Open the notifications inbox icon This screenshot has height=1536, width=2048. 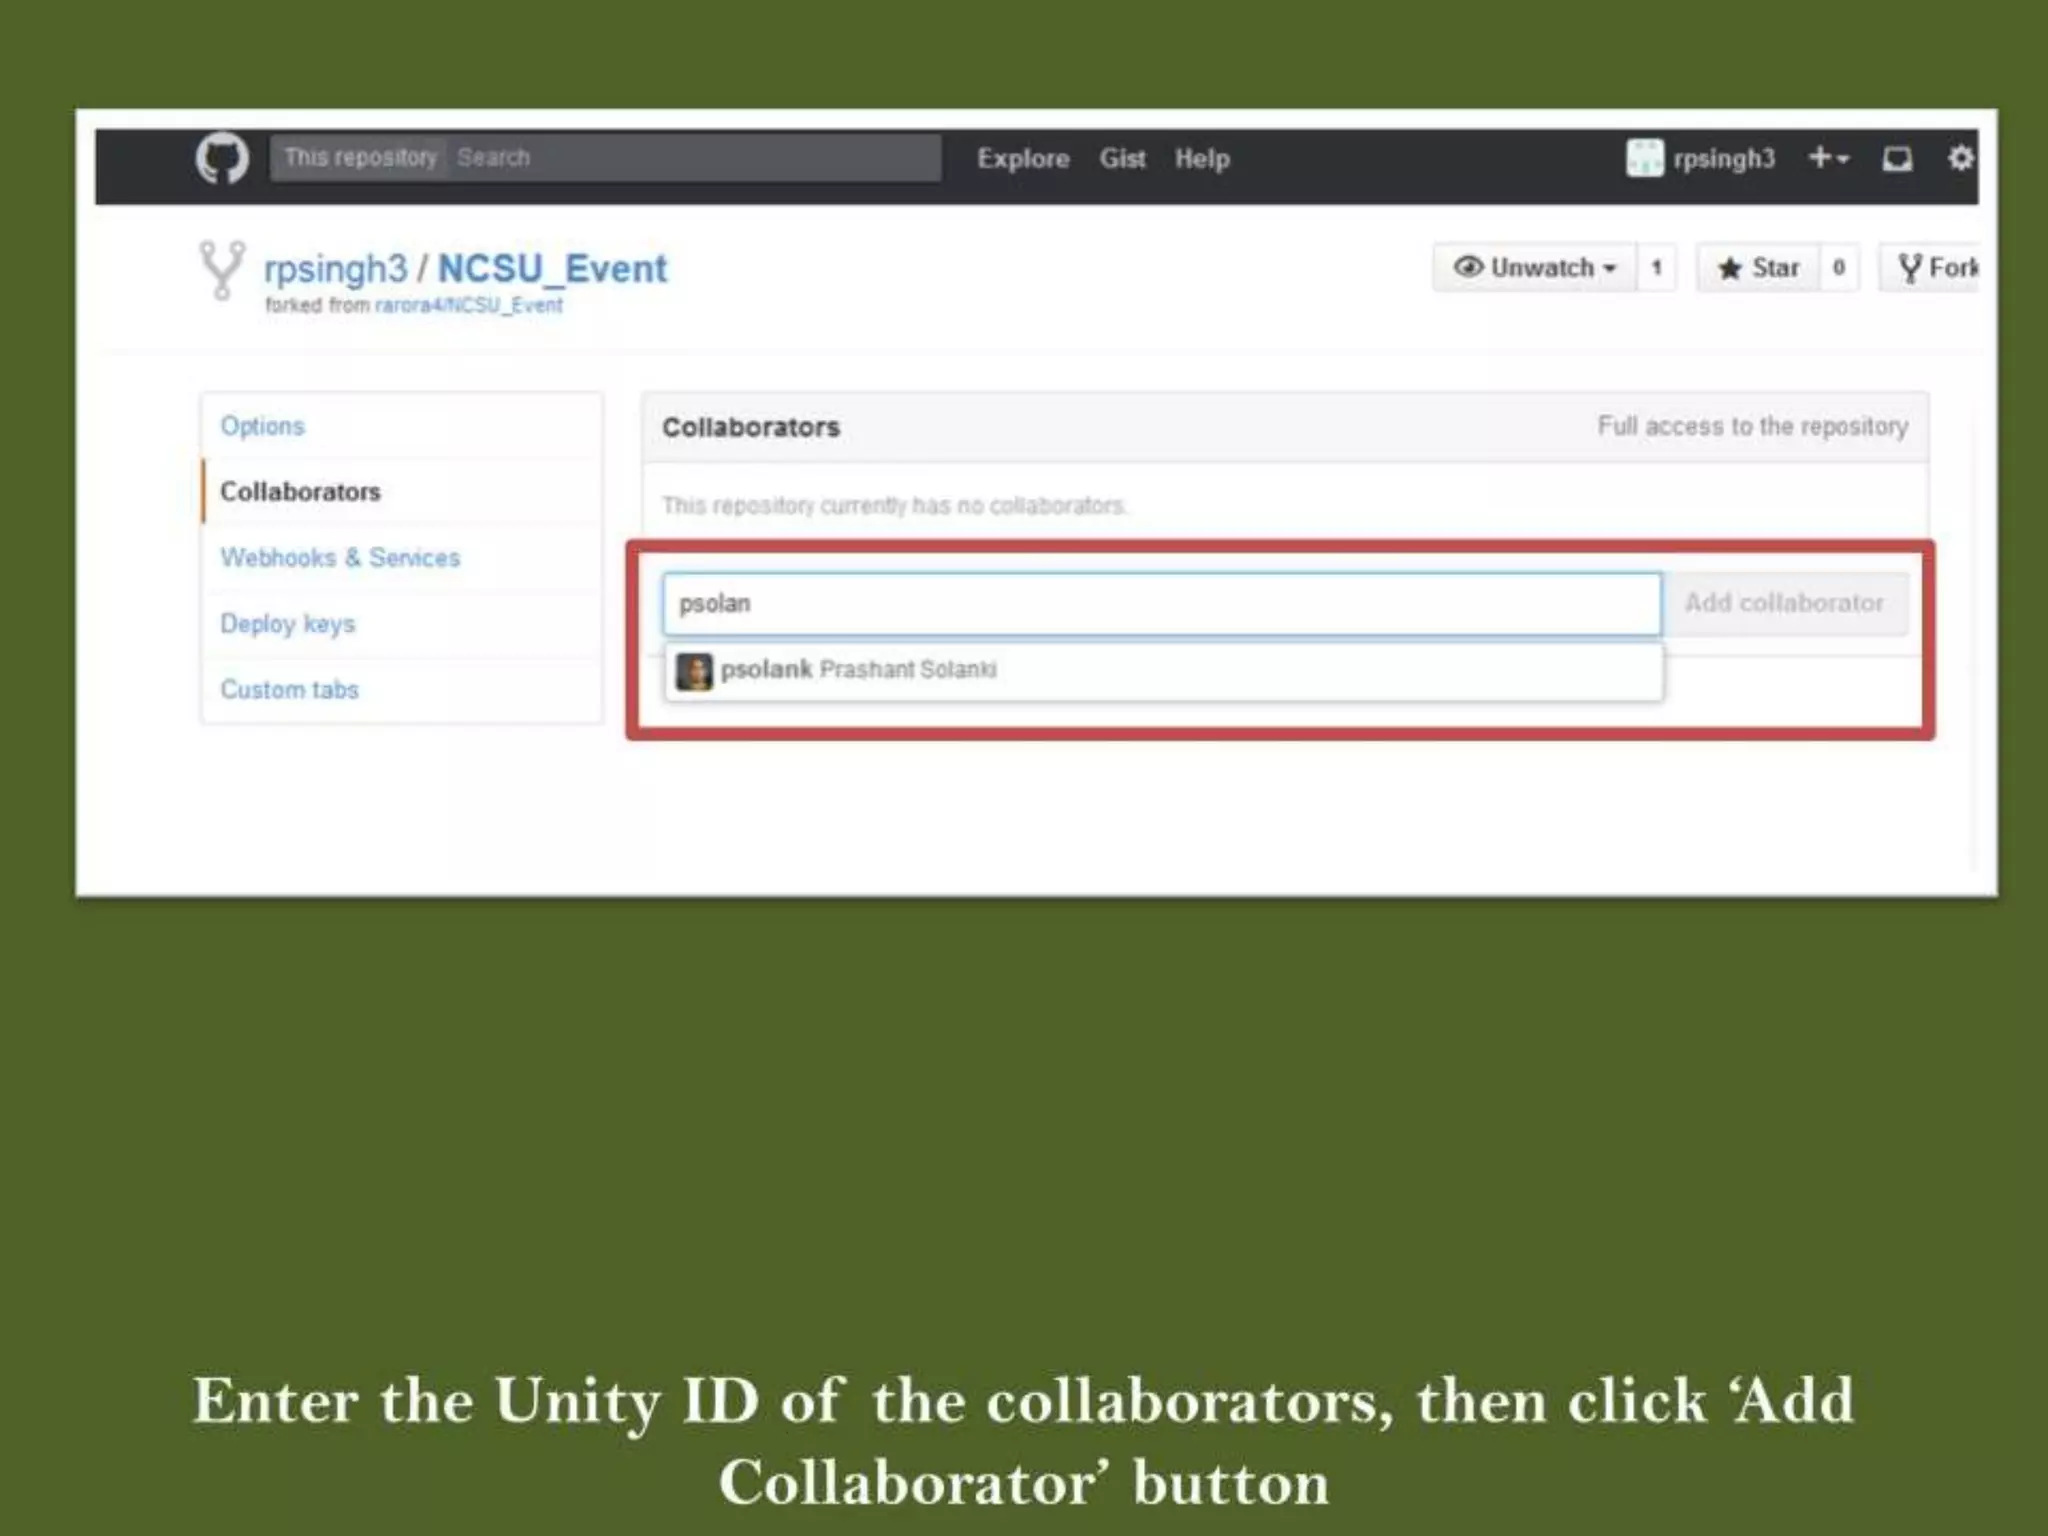1897,159
